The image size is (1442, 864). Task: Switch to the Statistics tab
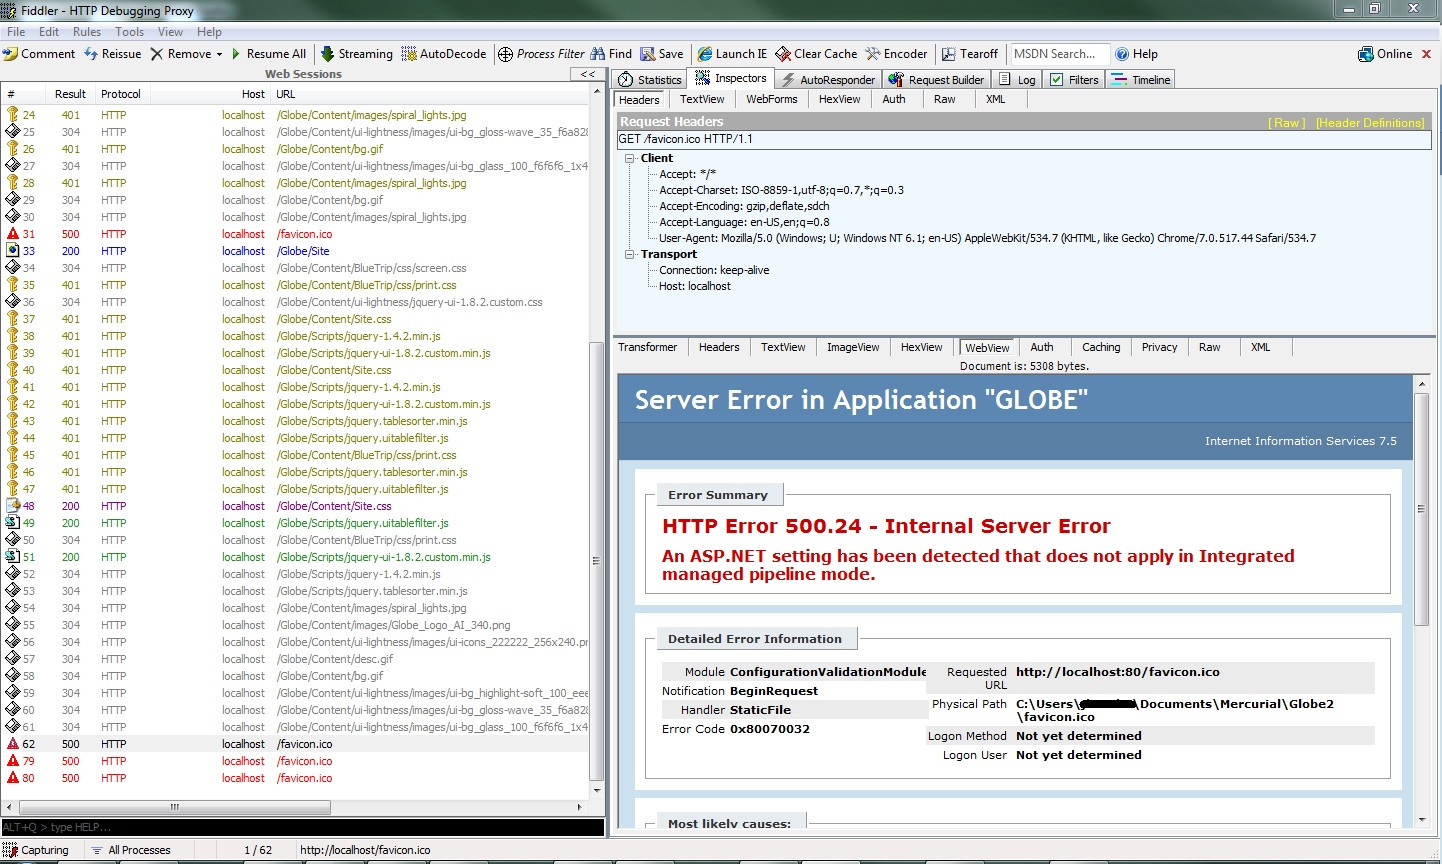pos(650,80)
